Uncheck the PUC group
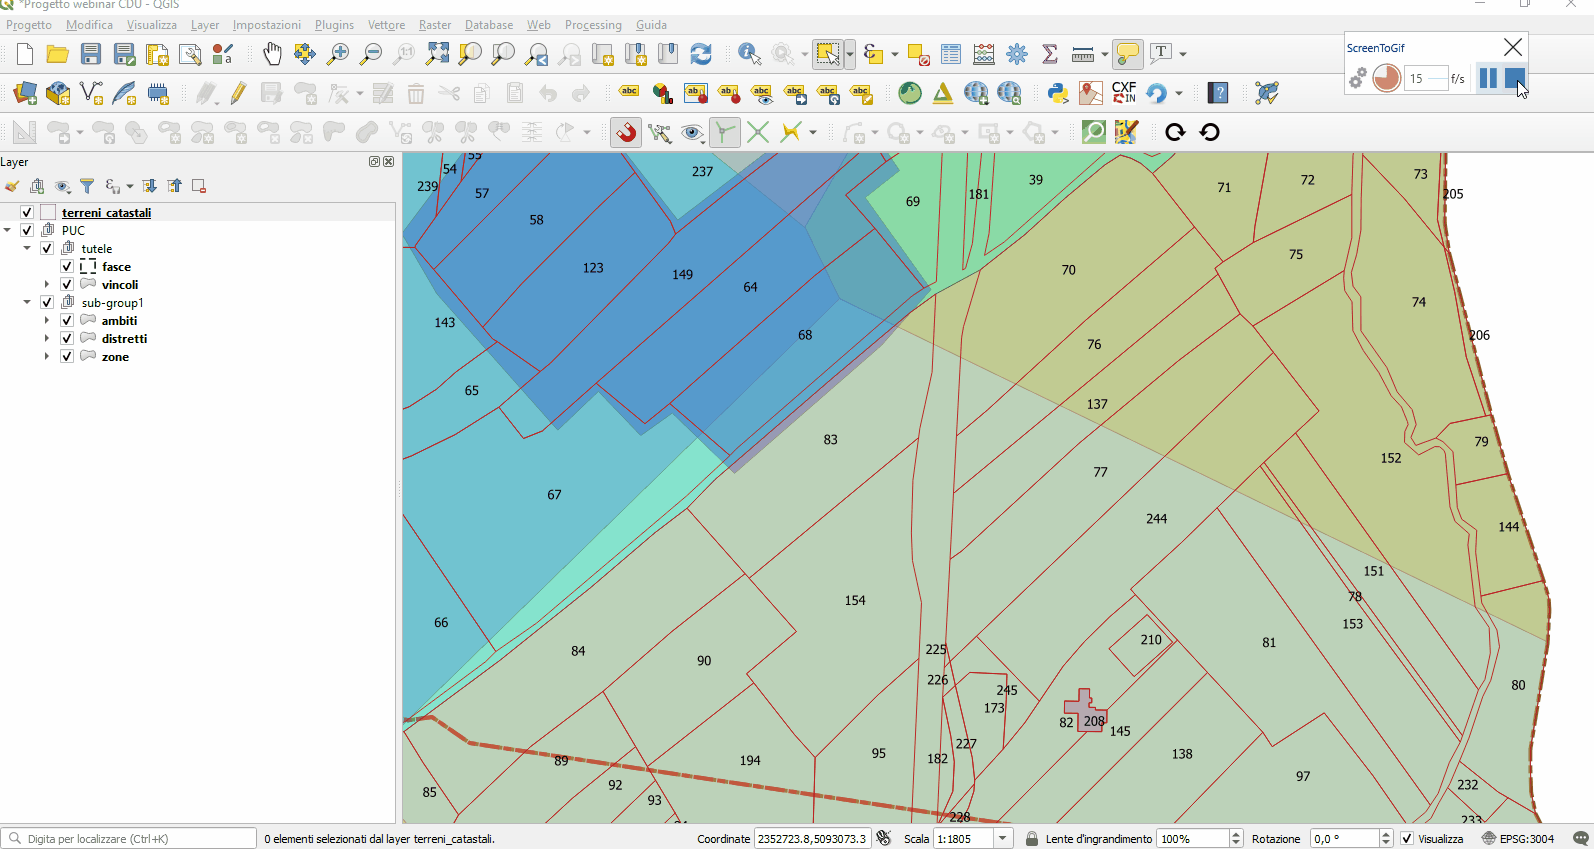 point(27,230)
